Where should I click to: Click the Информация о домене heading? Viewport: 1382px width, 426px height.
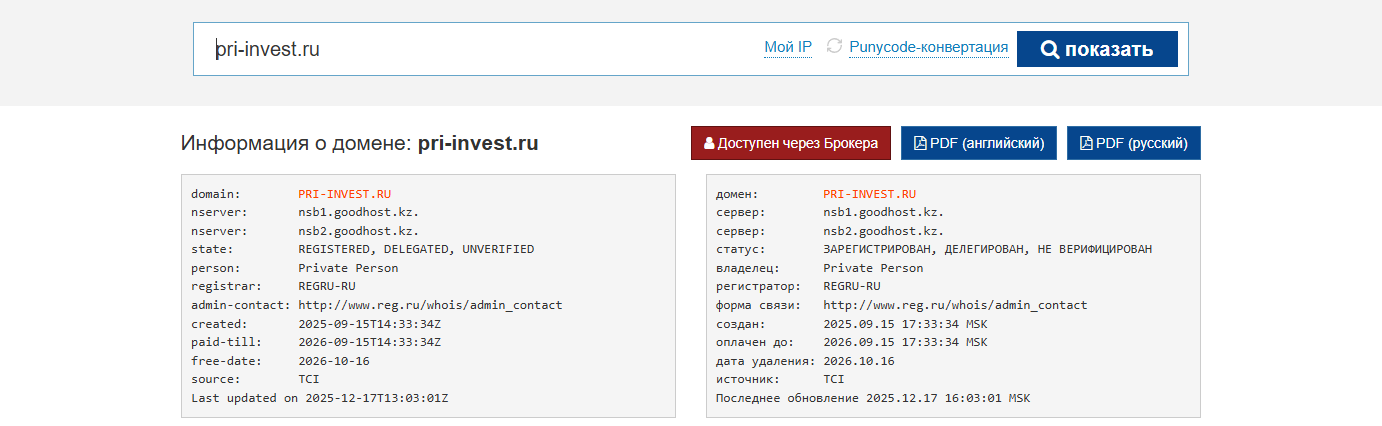click(359, 143)
